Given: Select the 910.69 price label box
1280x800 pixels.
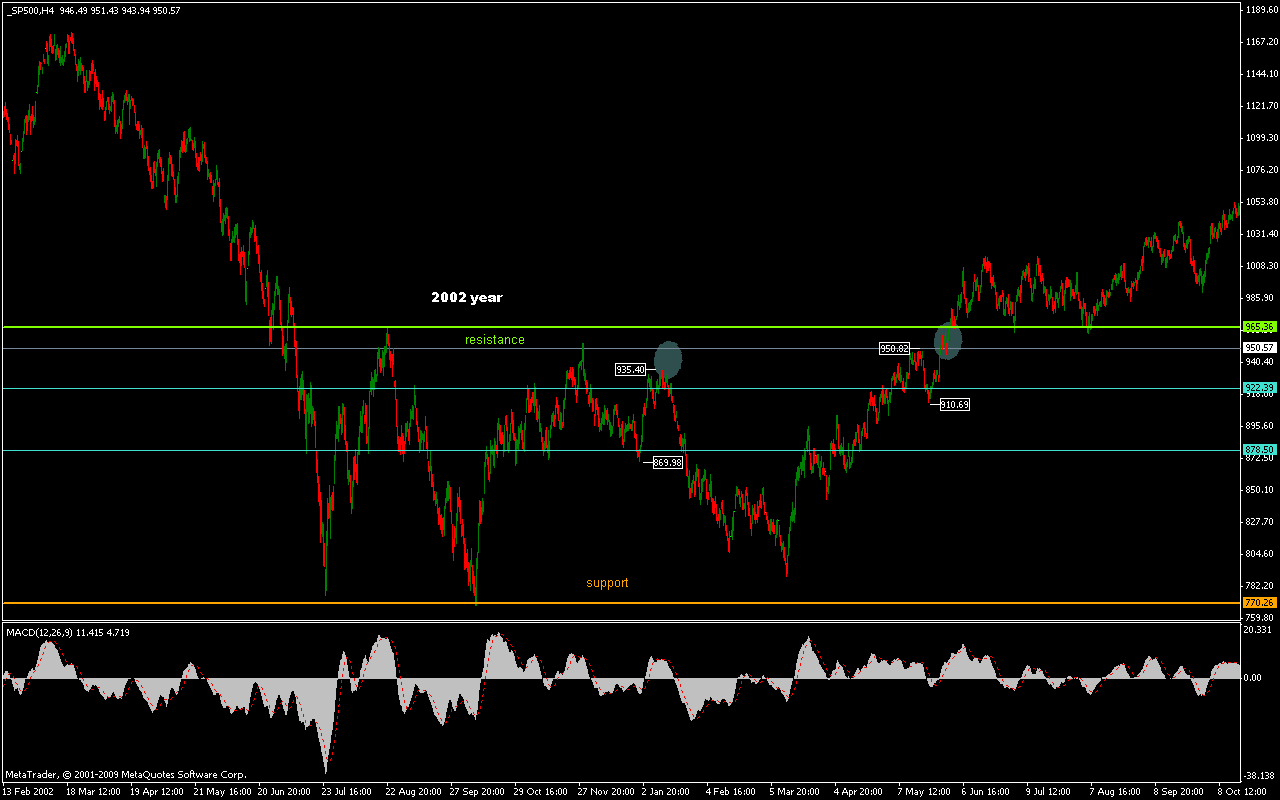Looking at the screenshot, I should 954,405.
